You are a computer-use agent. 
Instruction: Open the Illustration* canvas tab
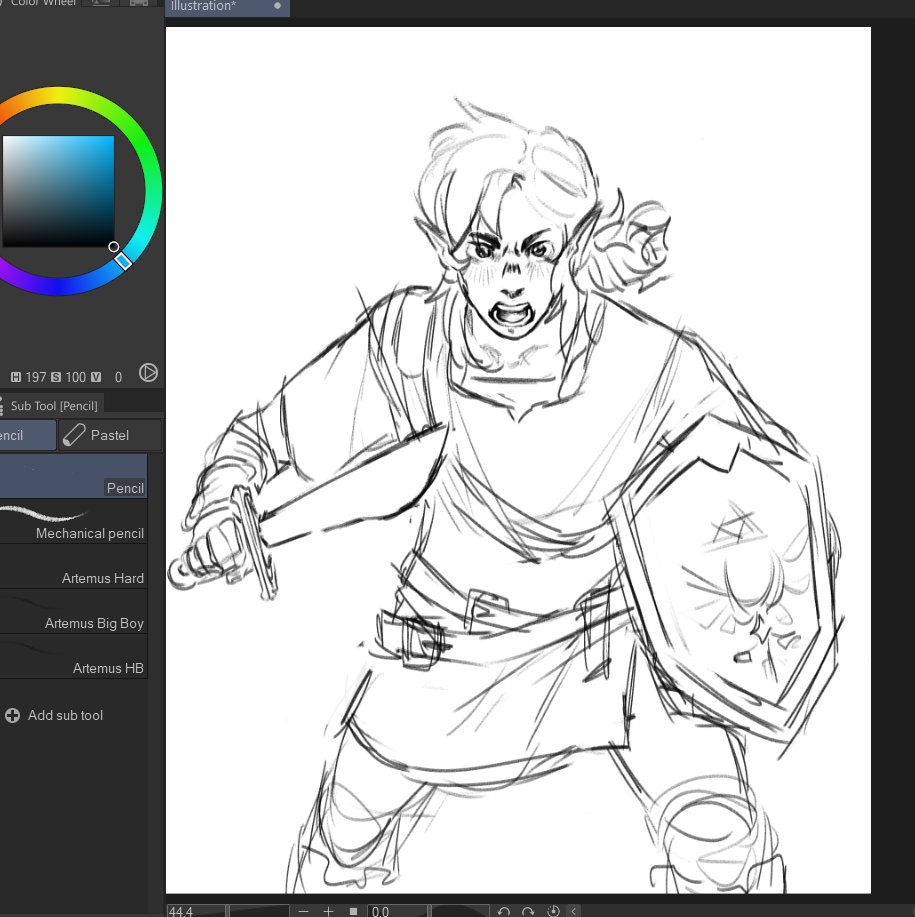(x=227, y=6)
